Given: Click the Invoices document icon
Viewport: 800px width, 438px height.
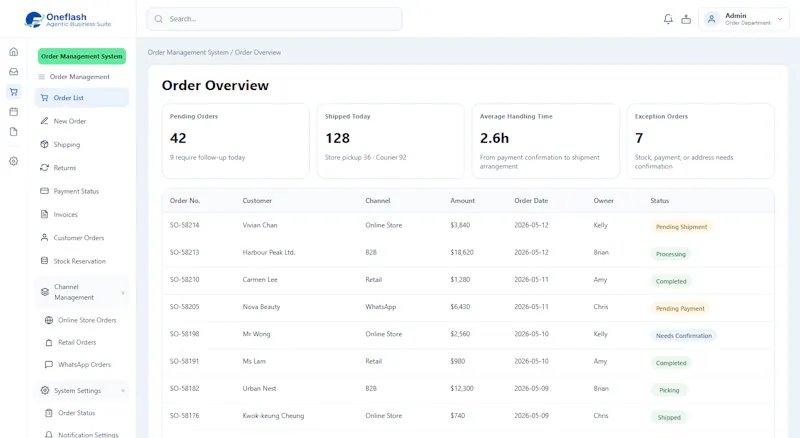Looking at the screenshot, I should tap(44, 214).
